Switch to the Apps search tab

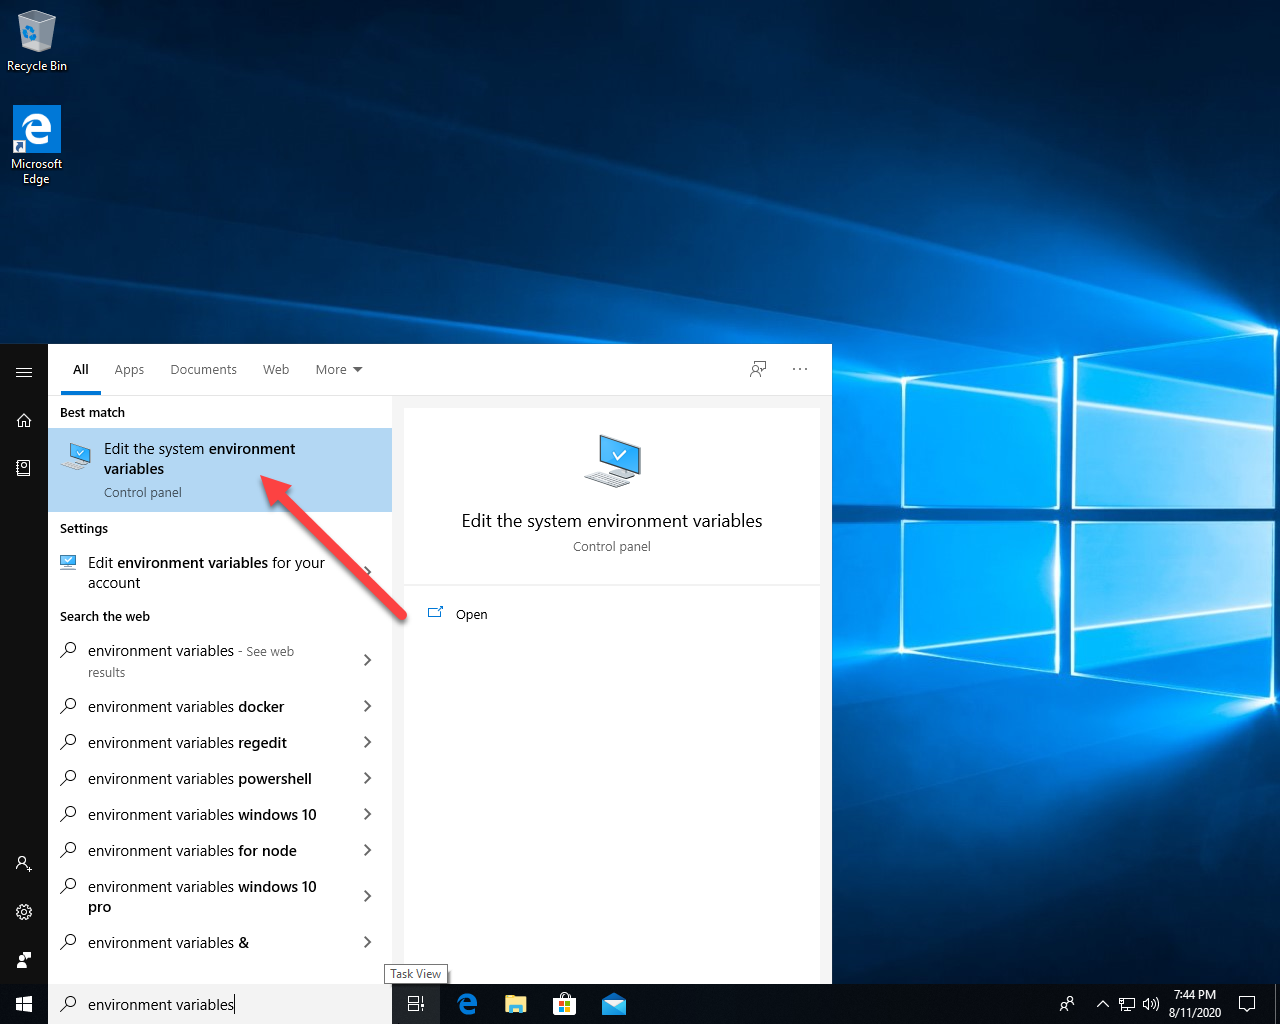(x=129, y=370)
